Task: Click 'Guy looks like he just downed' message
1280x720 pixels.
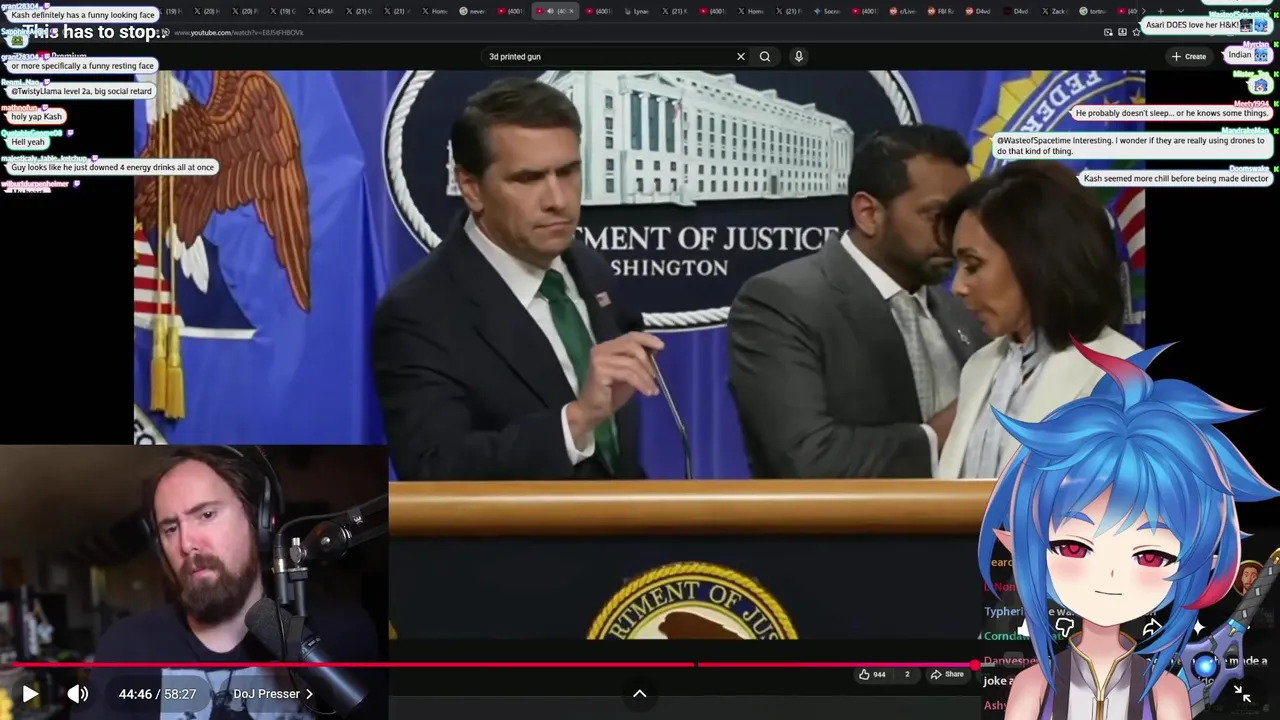Action: coord(112,167)
